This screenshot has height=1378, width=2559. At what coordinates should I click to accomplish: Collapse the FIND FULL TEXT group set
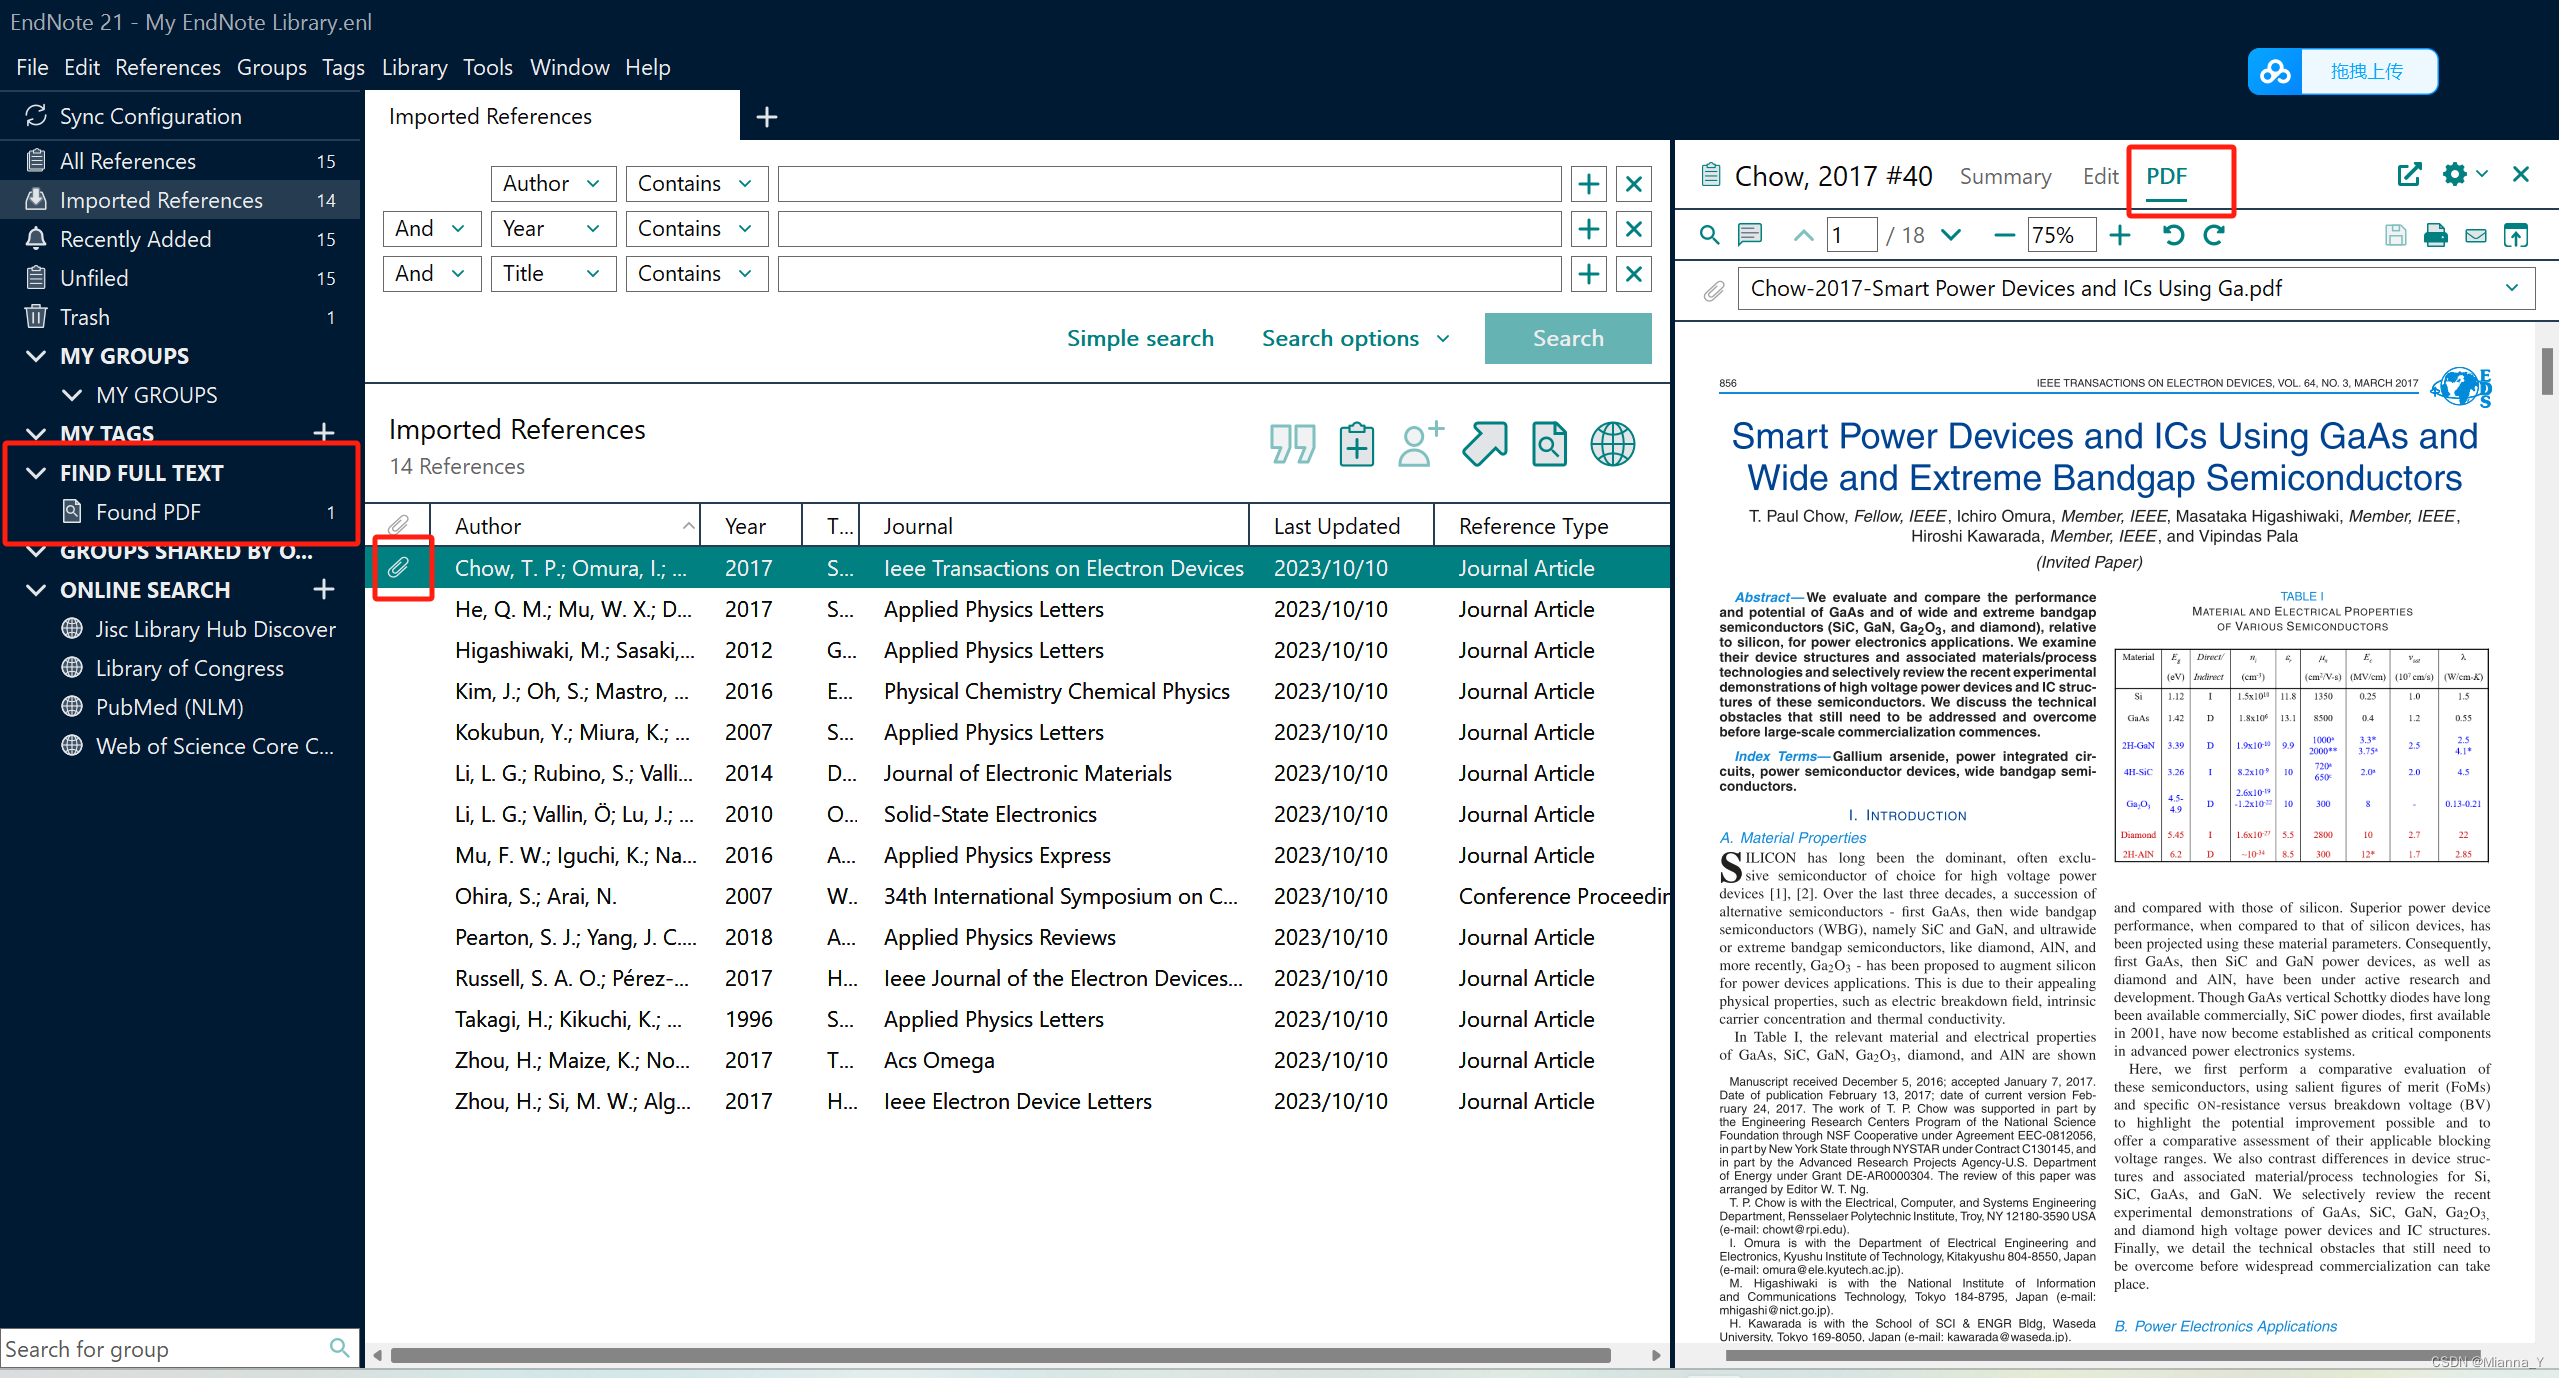[x=36, y=473]
